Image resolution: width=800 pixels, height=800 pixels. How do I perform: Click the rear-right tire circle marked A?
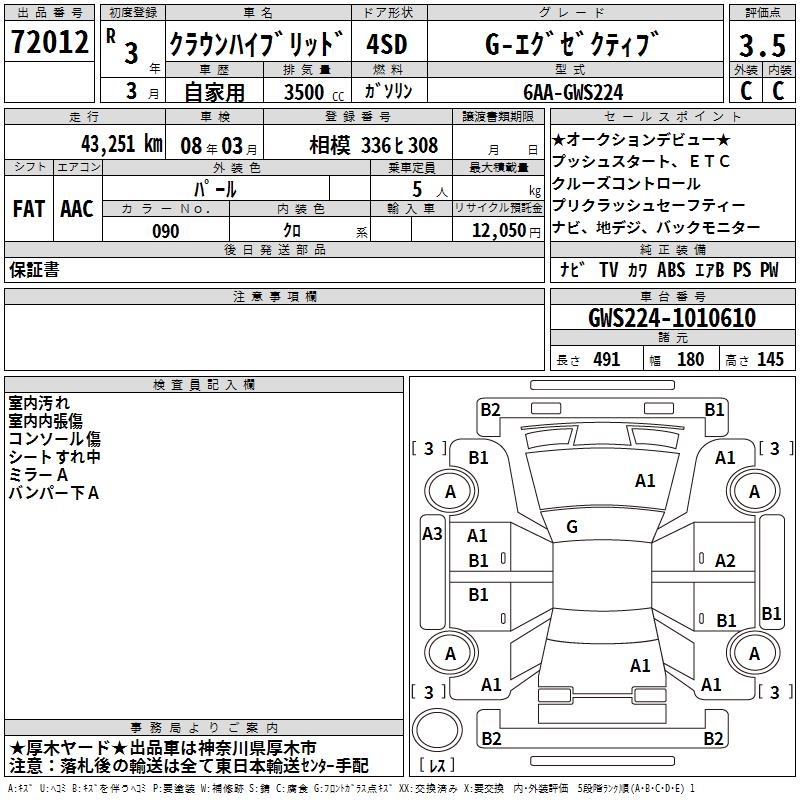[754, 653]
